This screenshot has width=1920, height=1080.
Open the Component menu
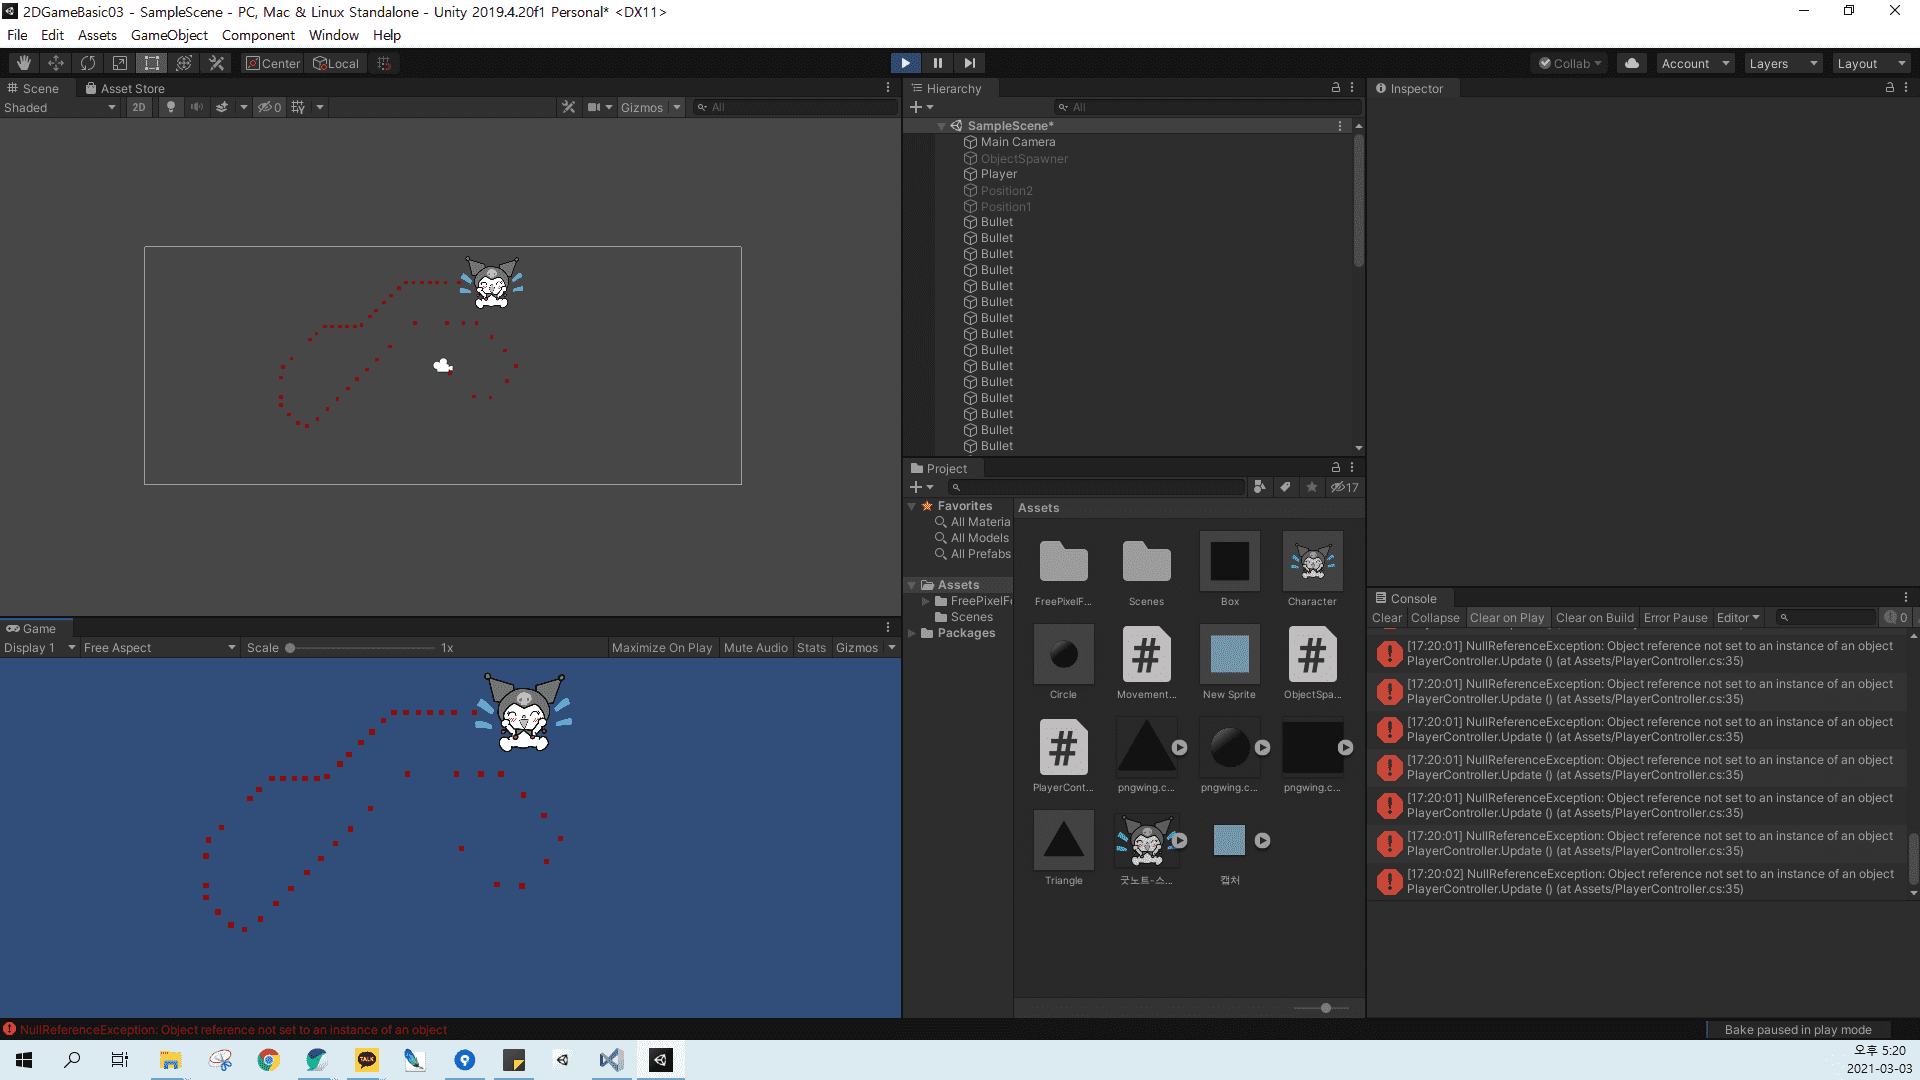258,35
